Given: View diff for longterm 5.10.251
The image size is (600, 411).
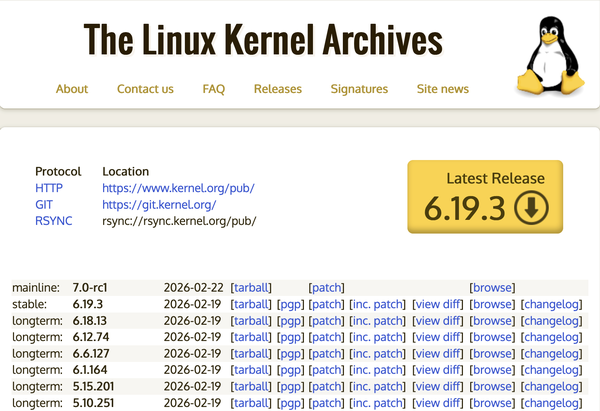Looking at the screenshot, I should tap(438, 403).
